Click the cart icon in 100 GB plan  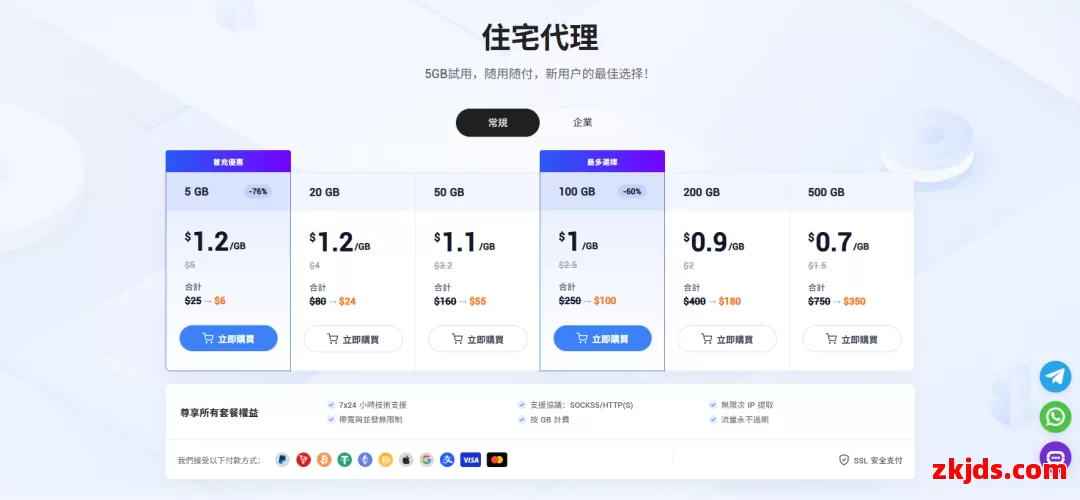582,338
